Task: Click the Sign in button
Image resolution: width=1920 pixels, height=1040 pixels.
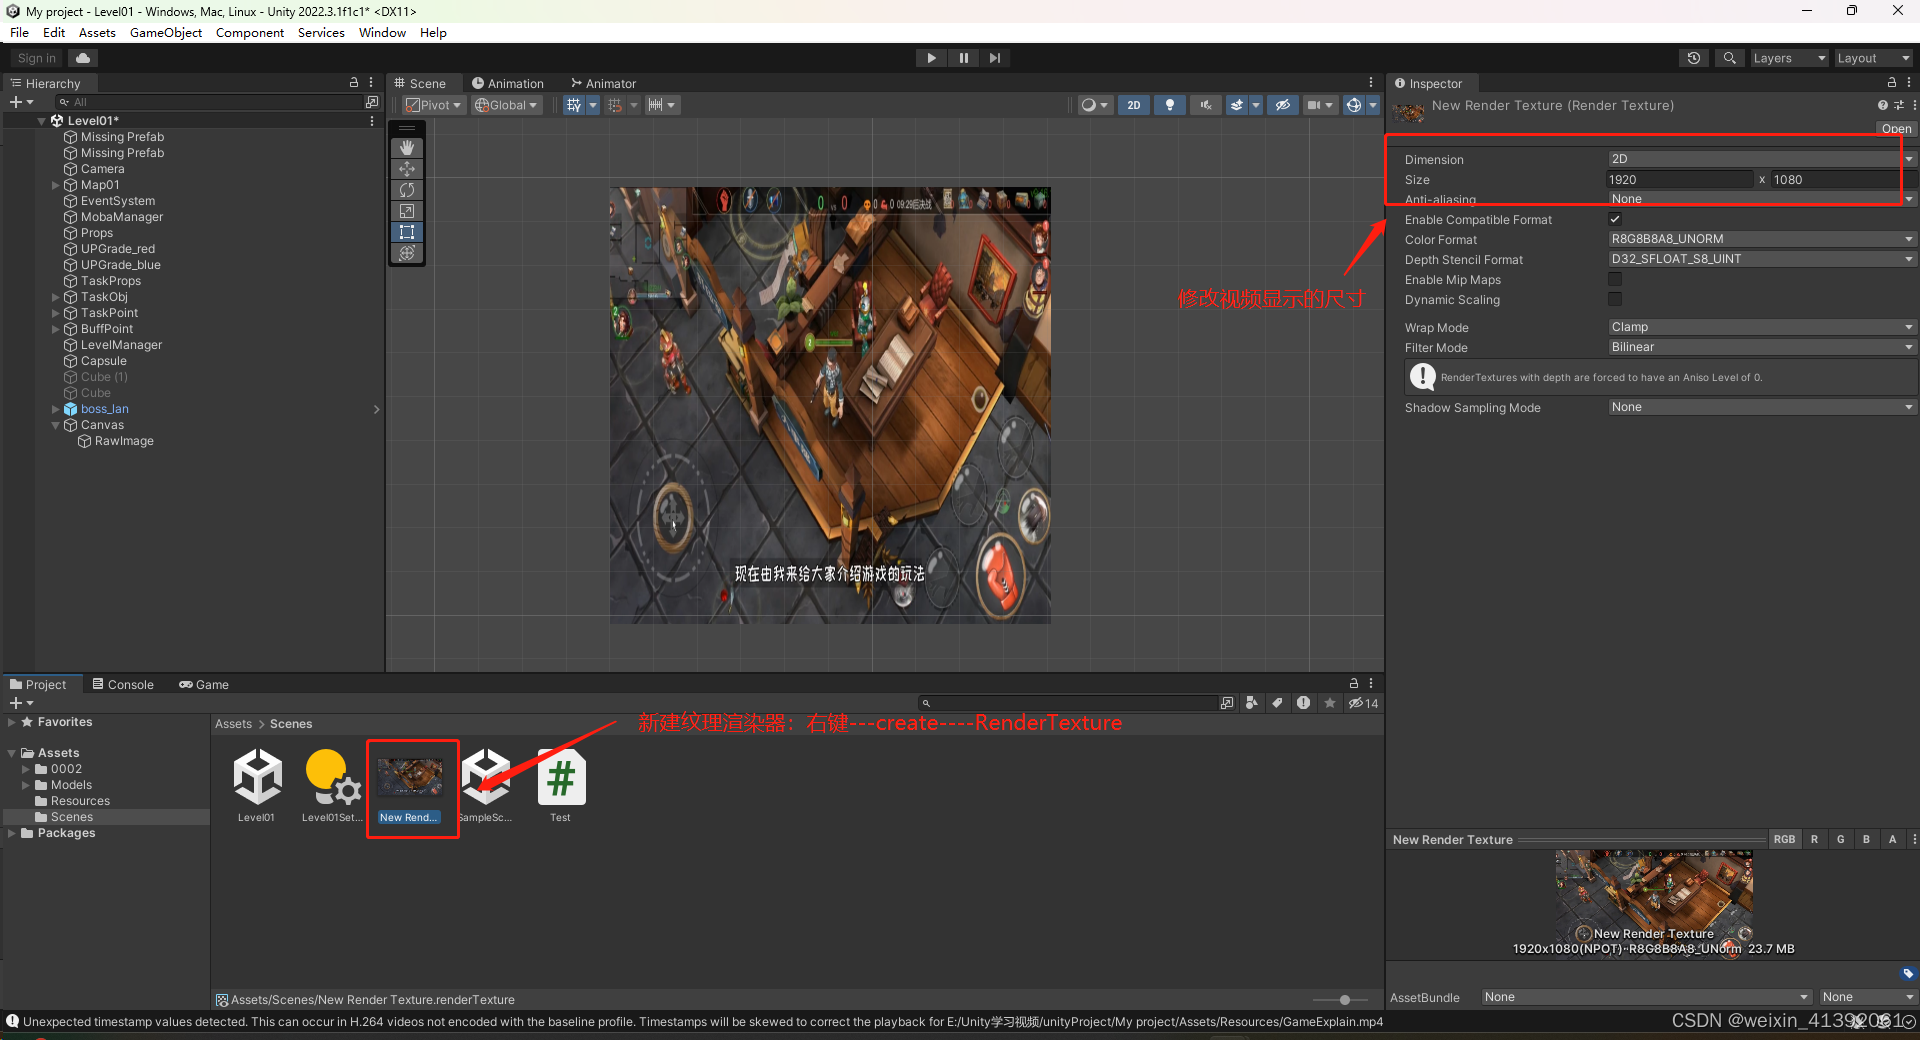Action: point(35,57)
